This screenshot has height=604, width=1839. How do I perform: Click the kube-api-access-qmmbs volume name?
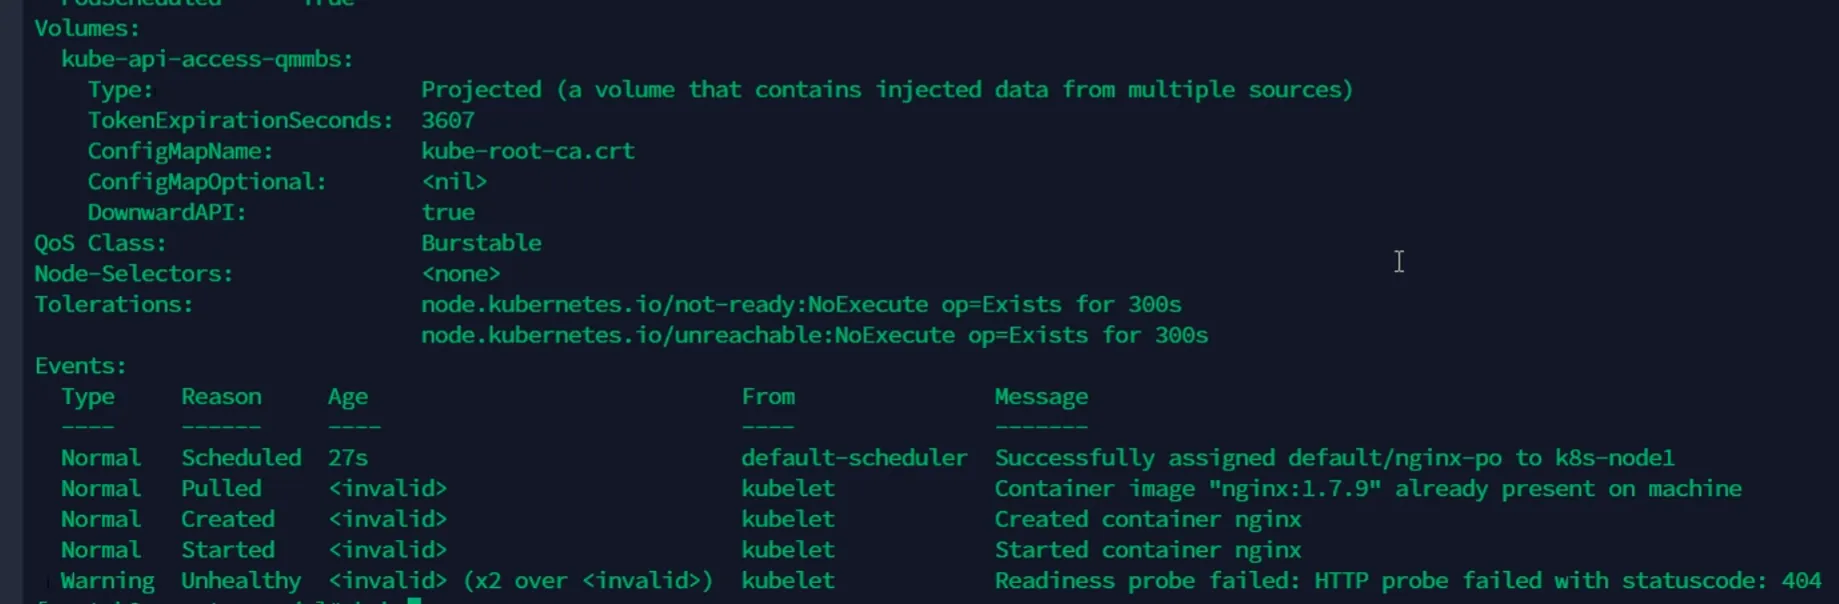pos(206,59)
